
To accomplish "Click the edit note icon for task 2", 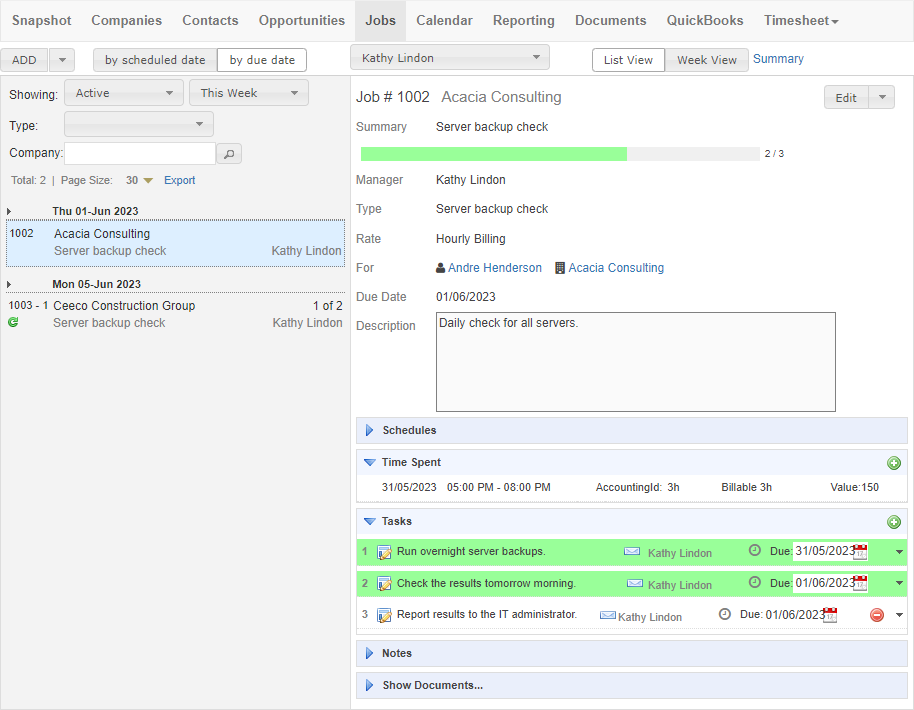I will [x=384, y=584].
